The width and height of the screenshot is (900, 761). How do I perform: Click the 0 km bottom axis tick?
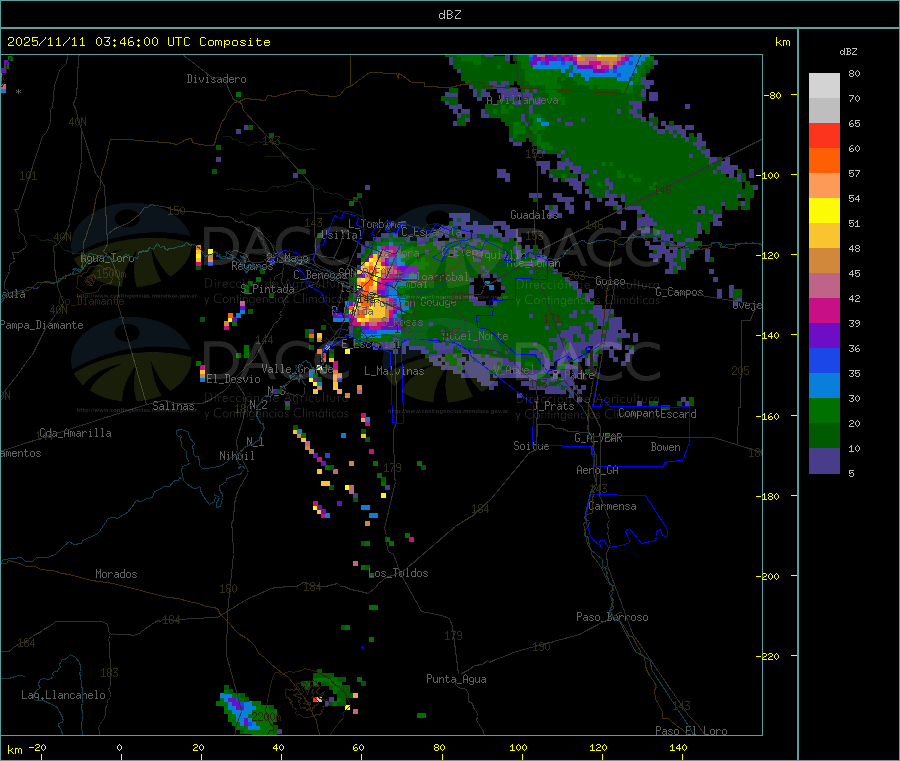click(119, 747)
